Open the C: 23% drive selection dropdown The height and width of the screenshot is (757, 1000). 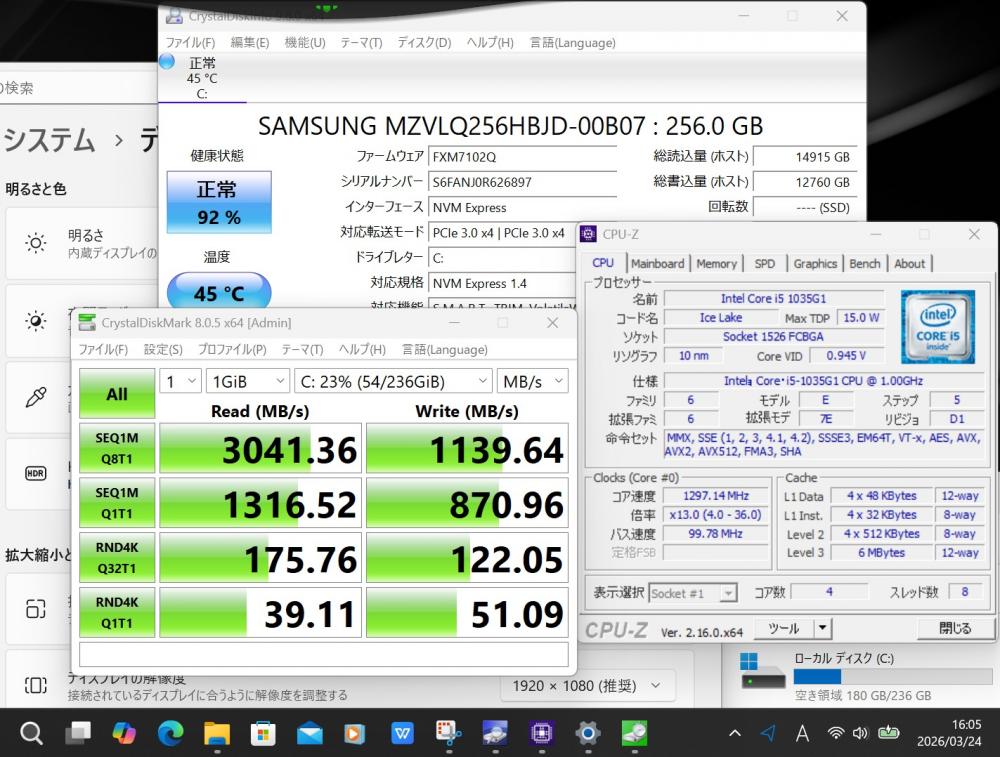393,381
